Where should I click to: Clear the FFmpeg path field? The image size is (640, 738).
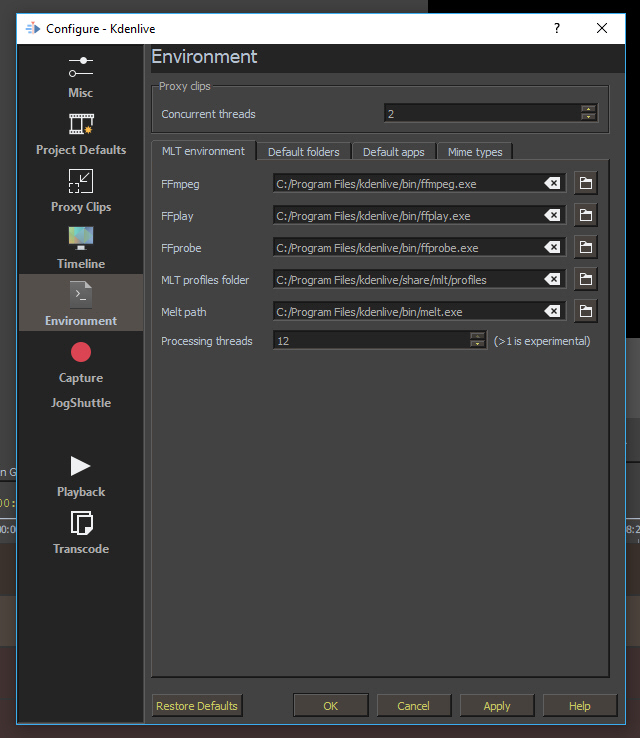click(x=552, y=183)
